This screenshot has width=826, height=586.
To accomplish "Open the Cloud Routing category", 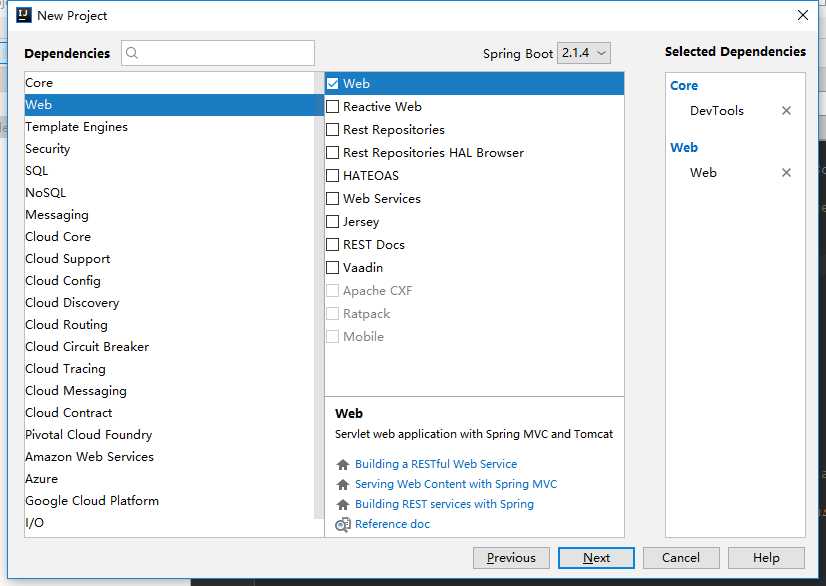I will pos(170,325).
